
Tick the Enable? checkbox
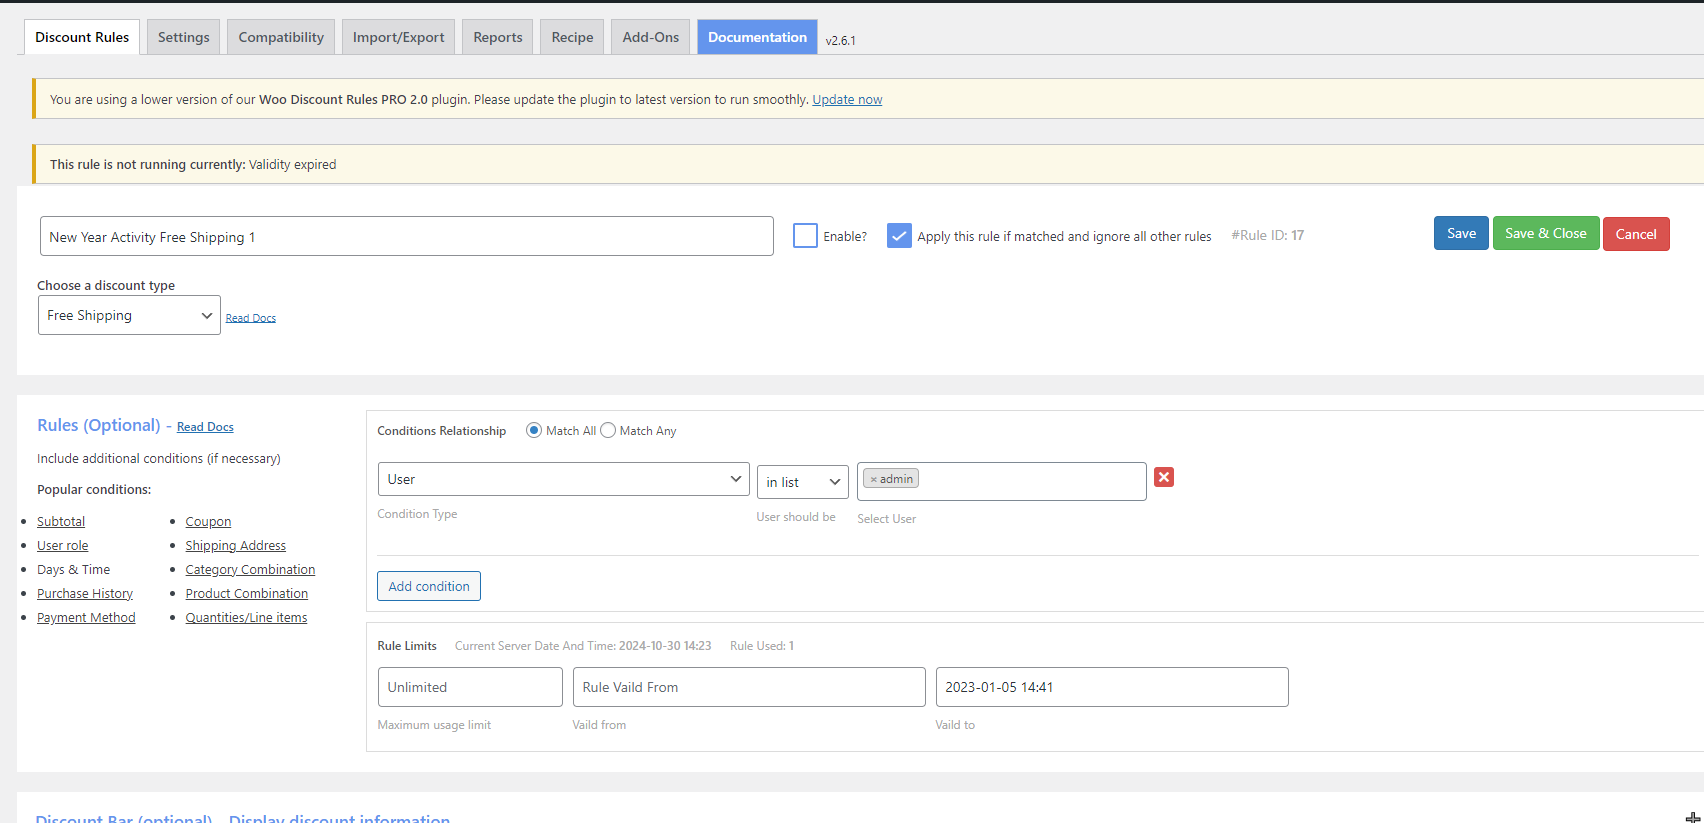click(805, 236)
